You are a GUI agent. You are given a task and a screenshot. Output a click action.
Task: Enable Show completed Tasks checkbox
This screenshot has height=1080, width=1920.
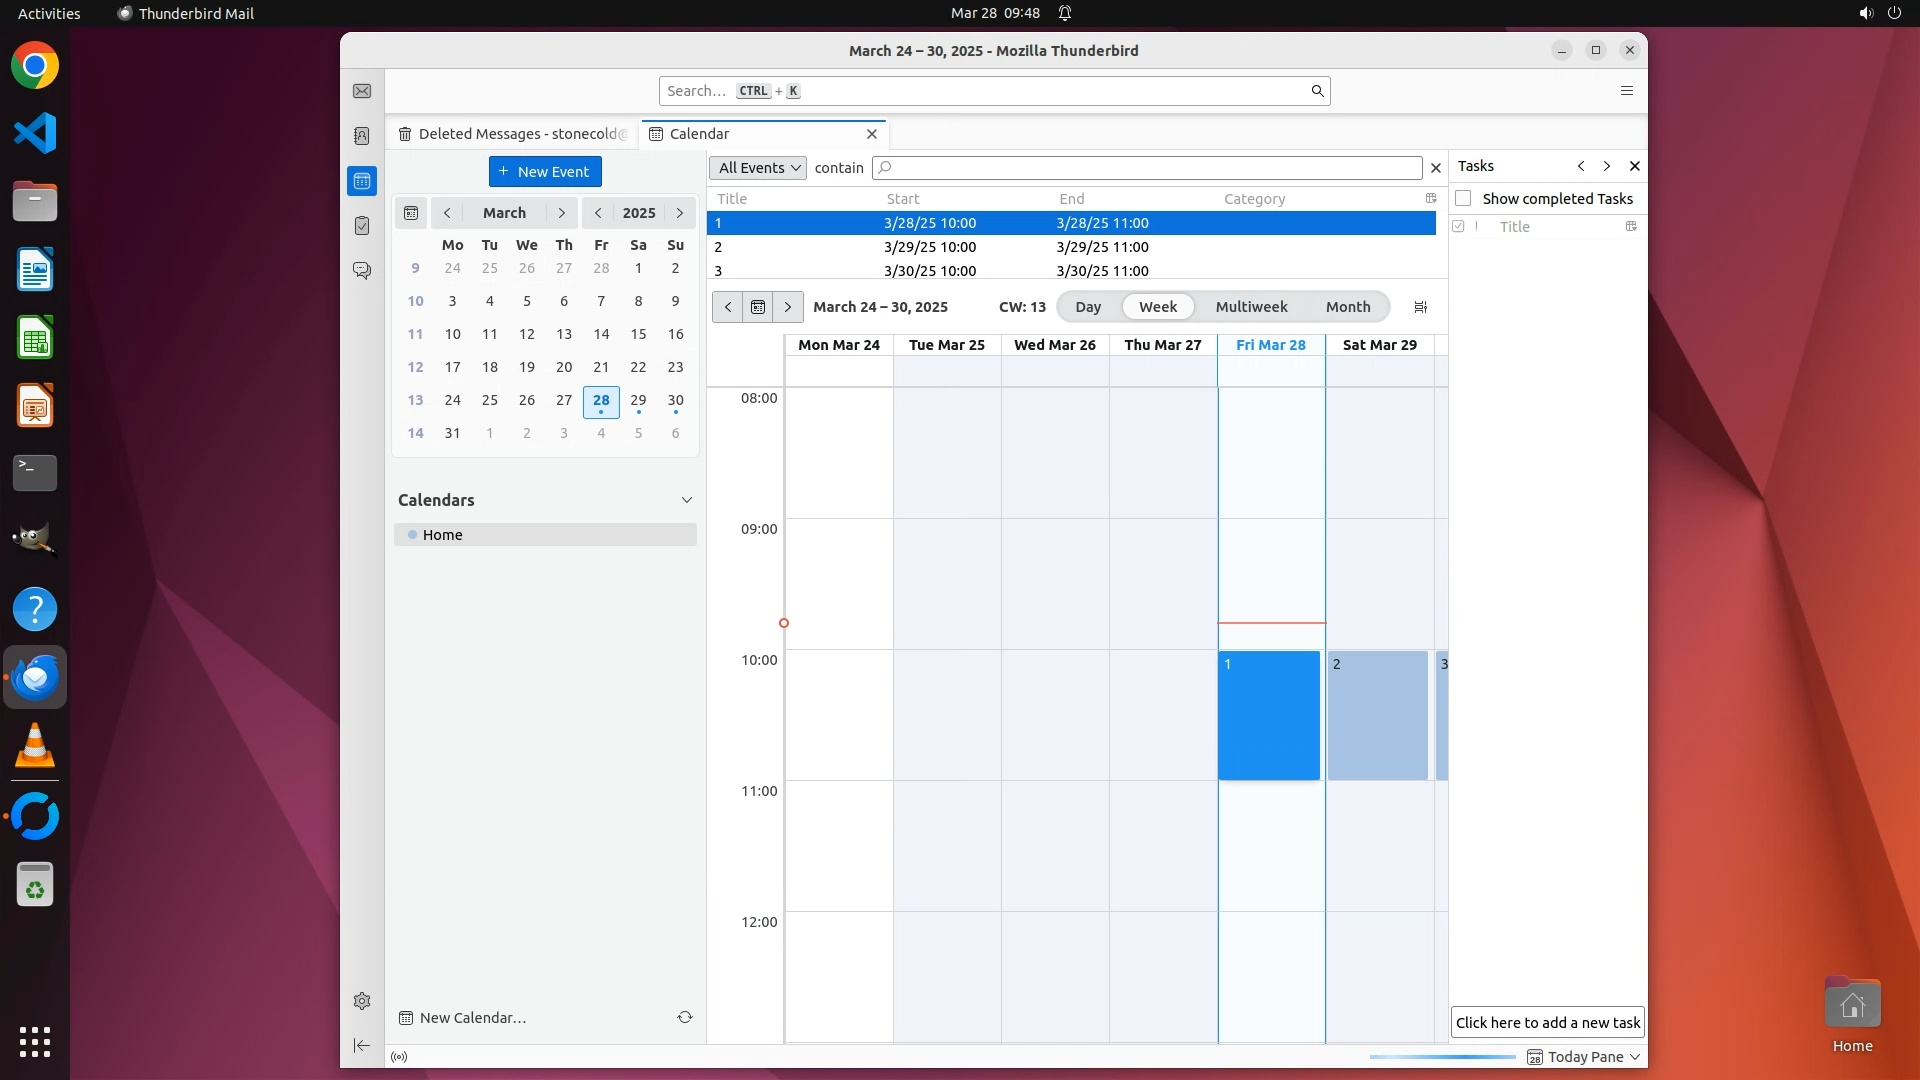coord(1463,198)
